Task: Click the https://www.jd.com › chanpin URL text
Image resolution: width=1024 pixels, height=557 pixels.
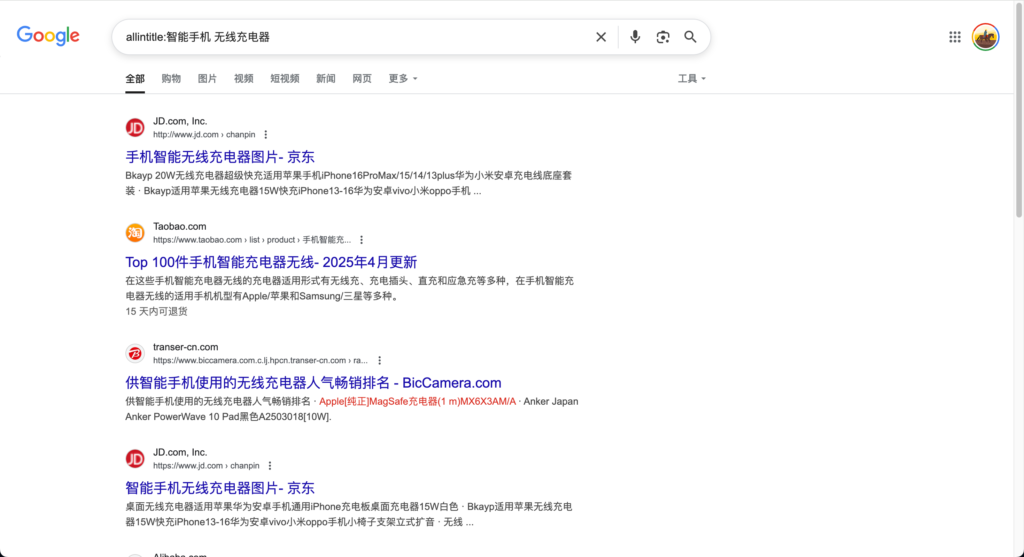Action: tap(206, 466)
